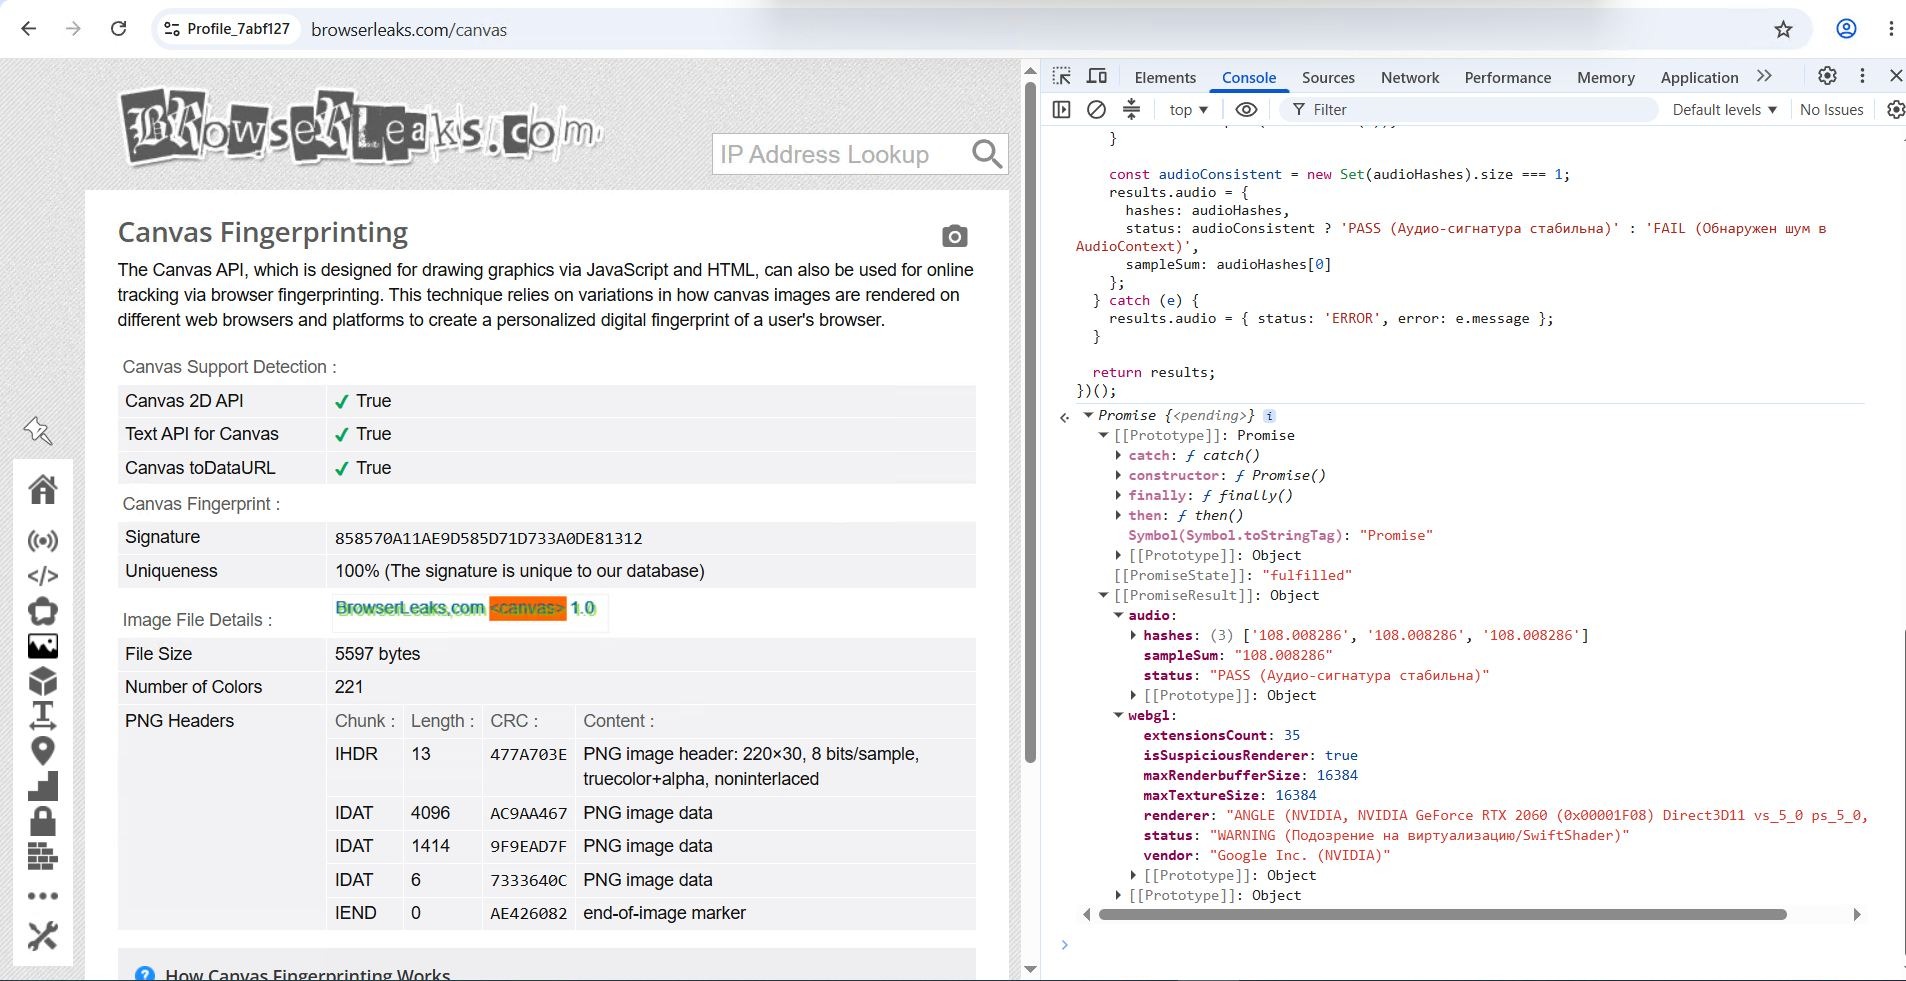Open DevTools three-dot customize menu
1906x981 pixels.
click(x=1862, y=76)
